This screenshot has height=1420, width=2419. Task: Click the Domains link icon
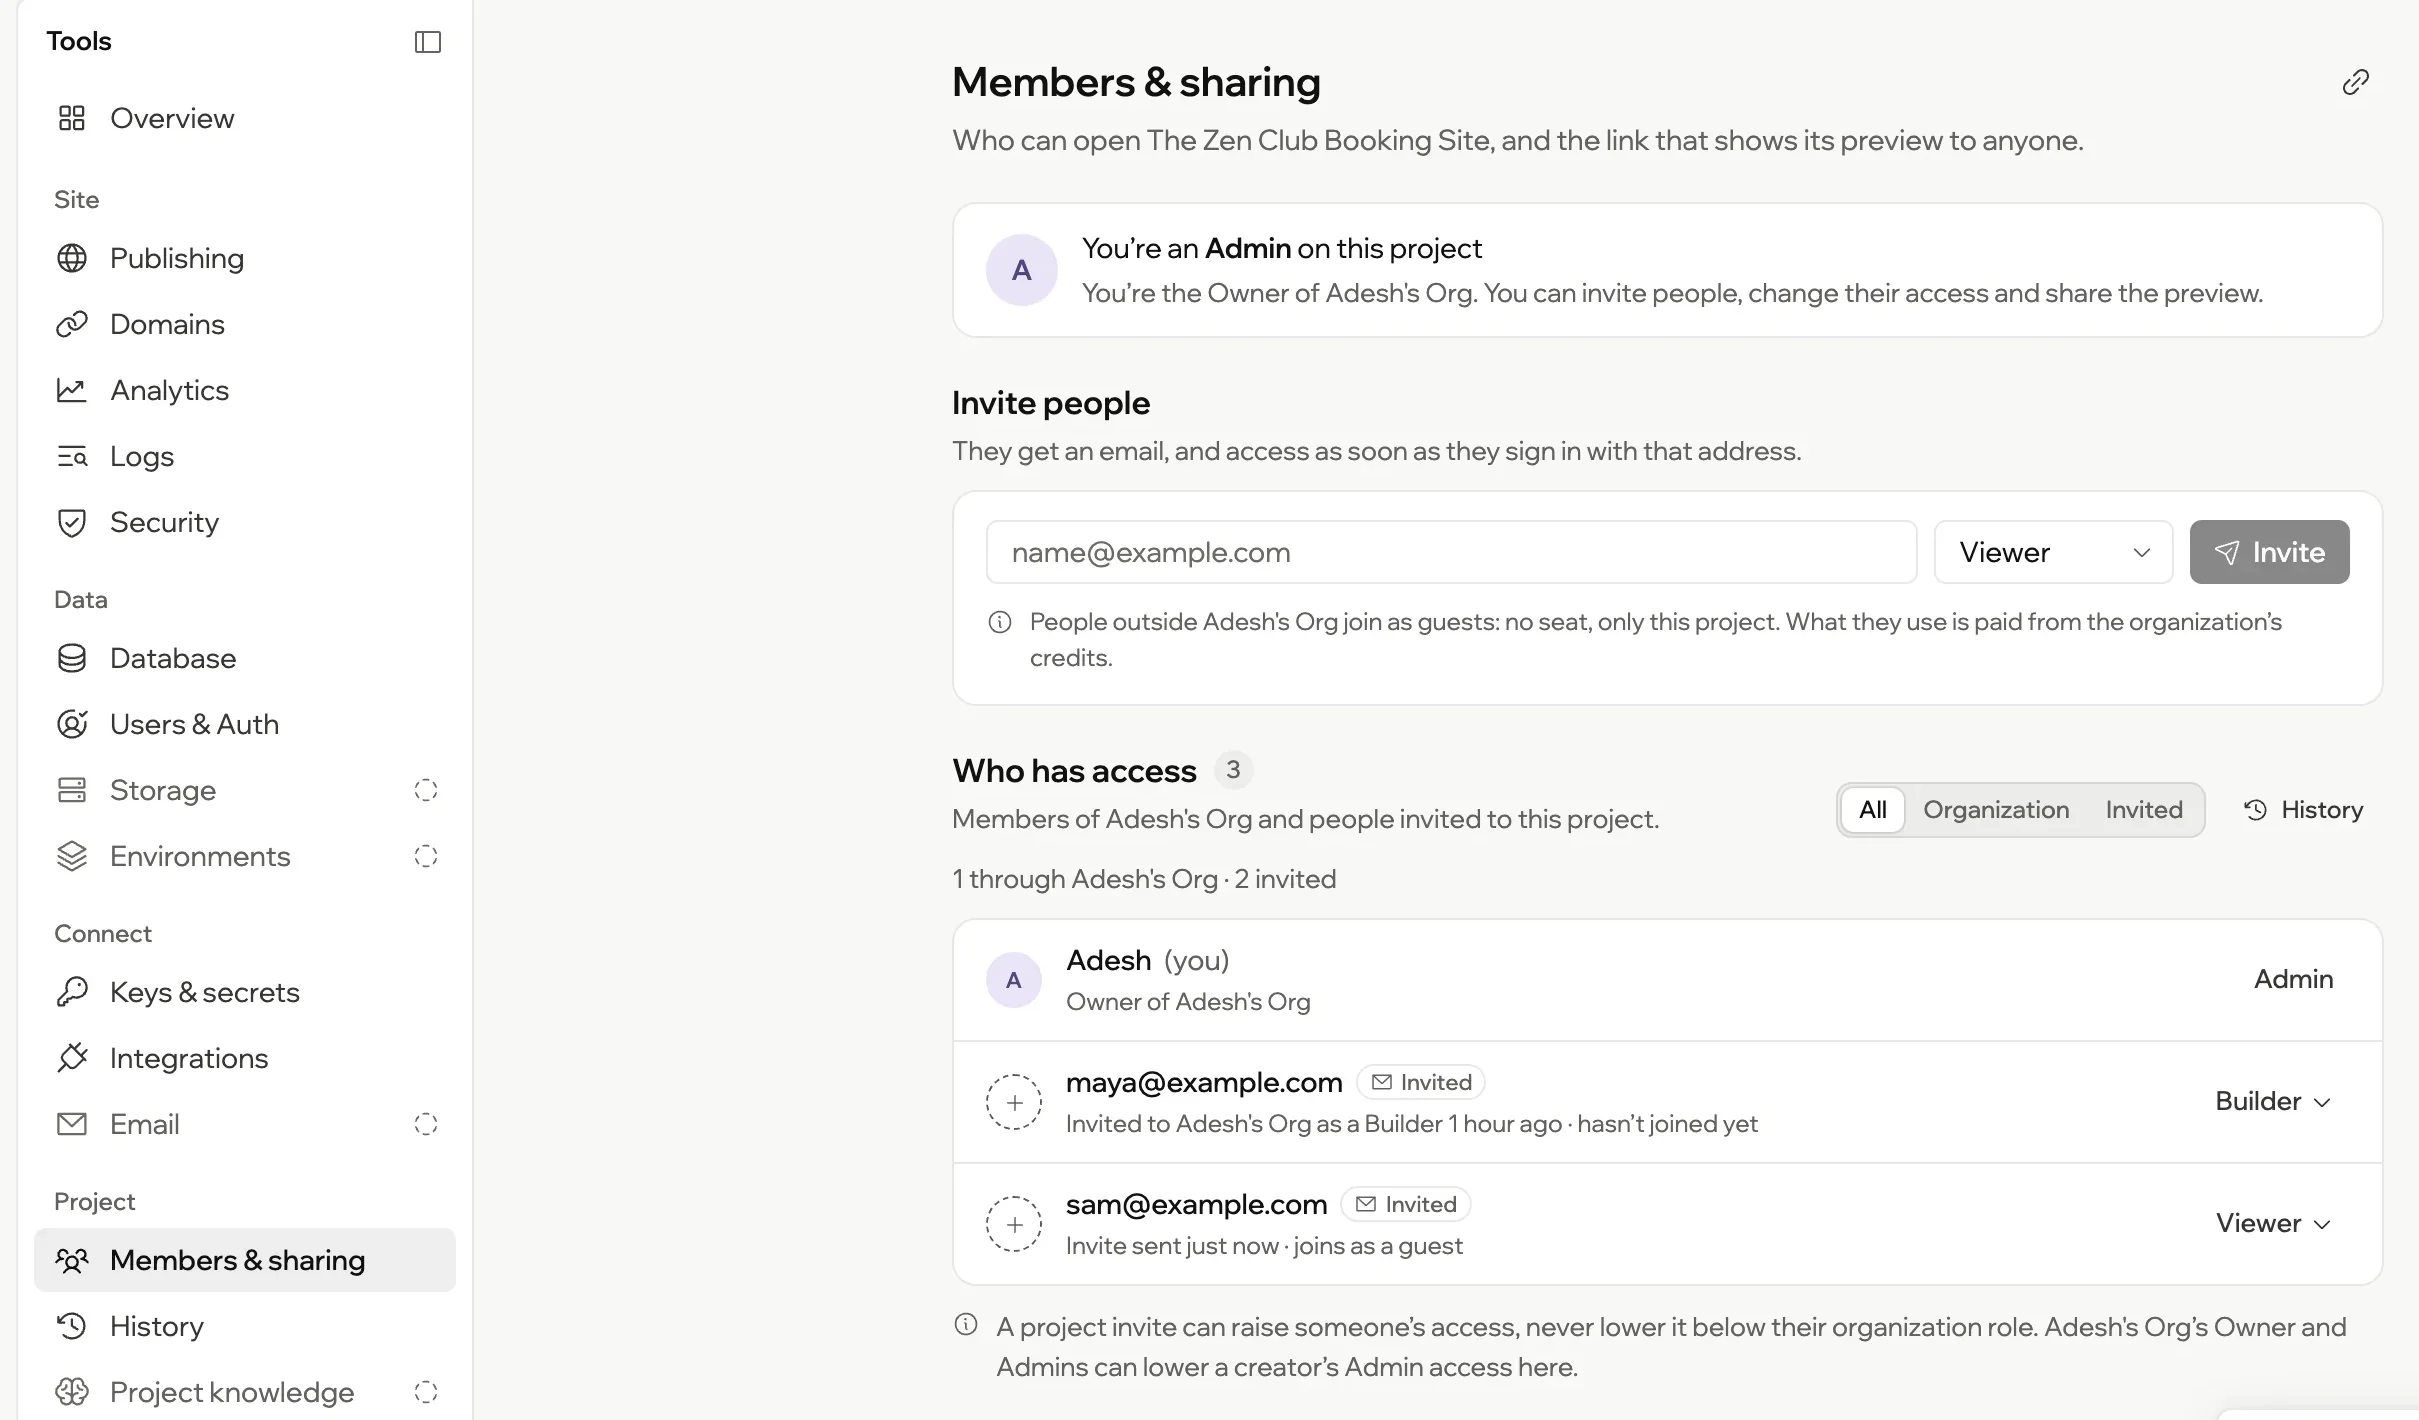coord(72,324)
